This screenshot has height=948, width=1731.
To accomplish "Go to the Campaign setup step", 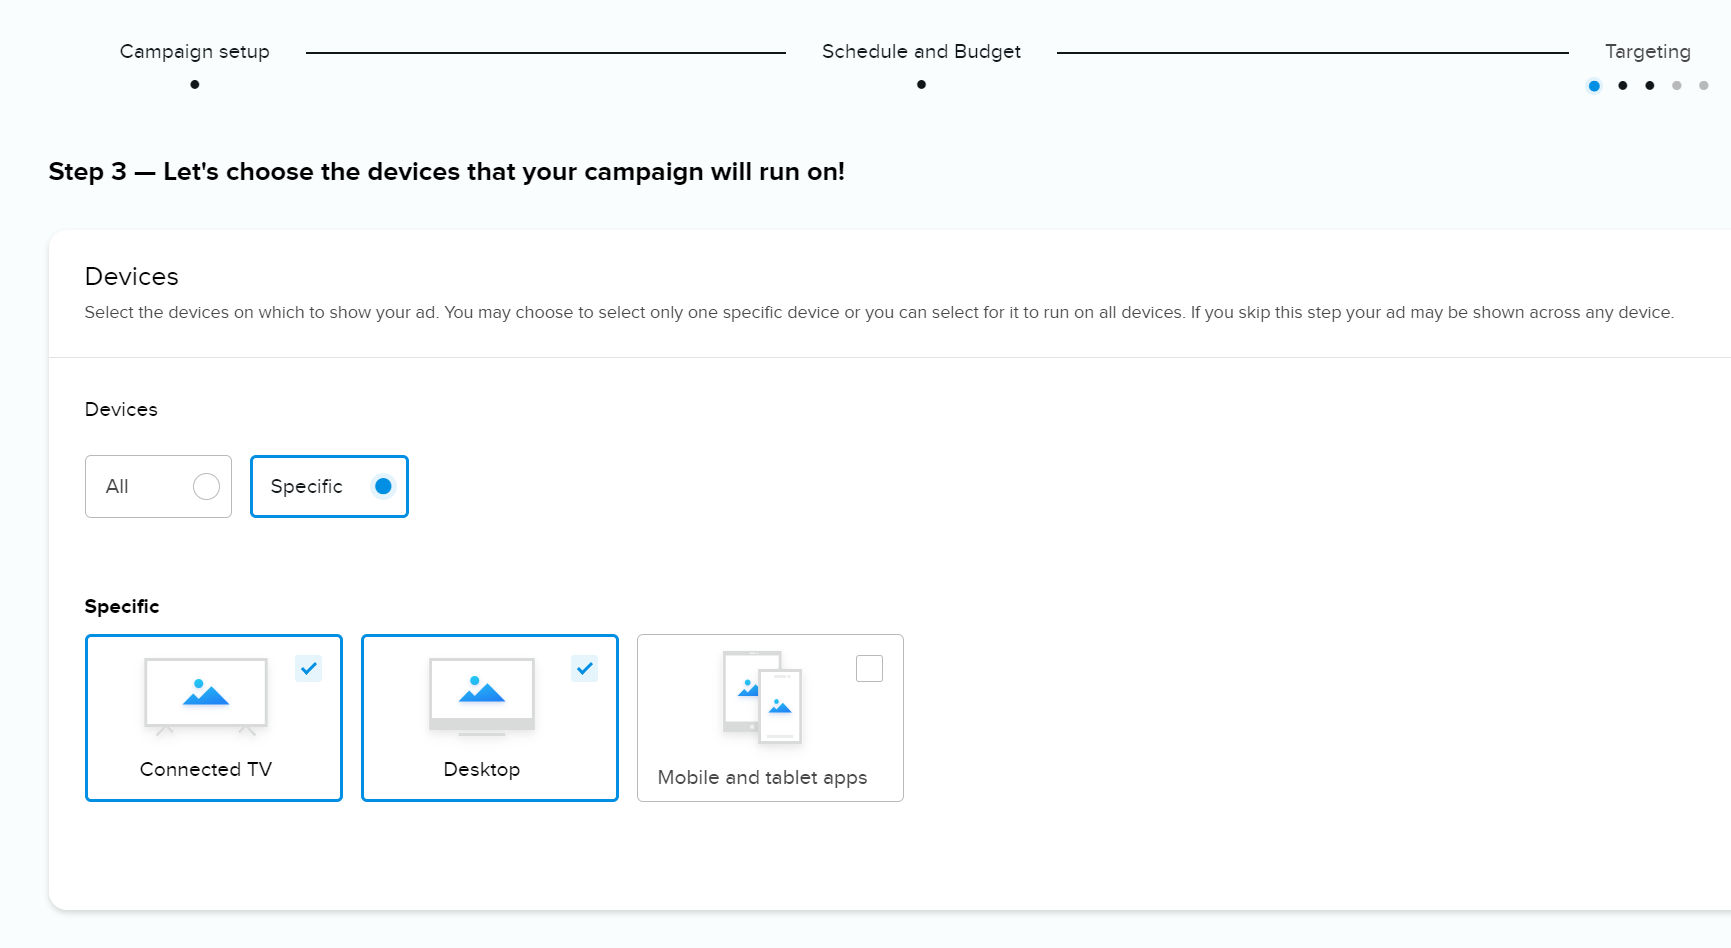I will (195, 51).
